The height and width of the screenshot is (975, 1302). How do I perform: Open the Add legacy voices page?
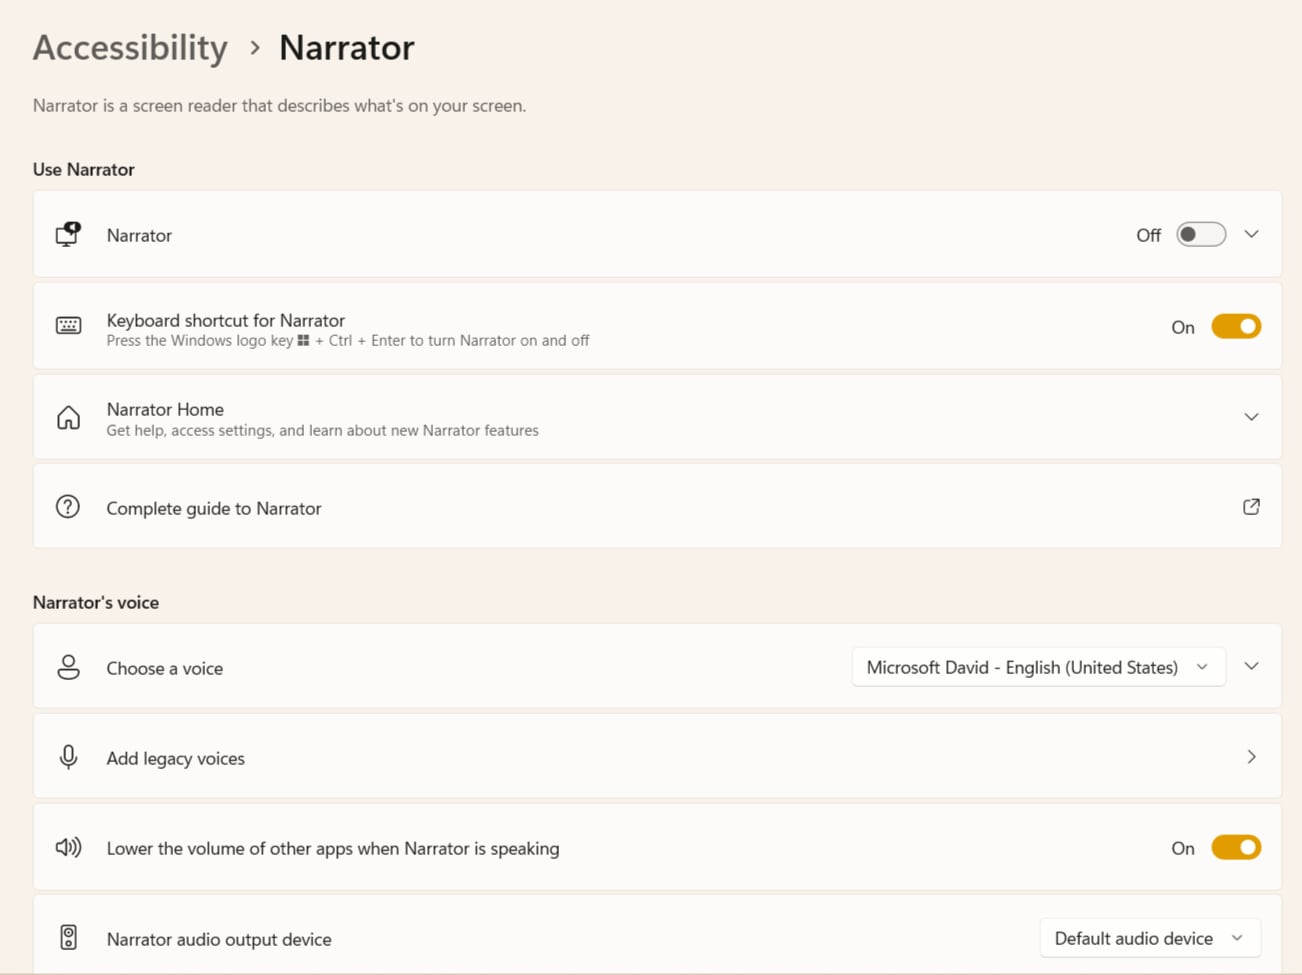1251,757
